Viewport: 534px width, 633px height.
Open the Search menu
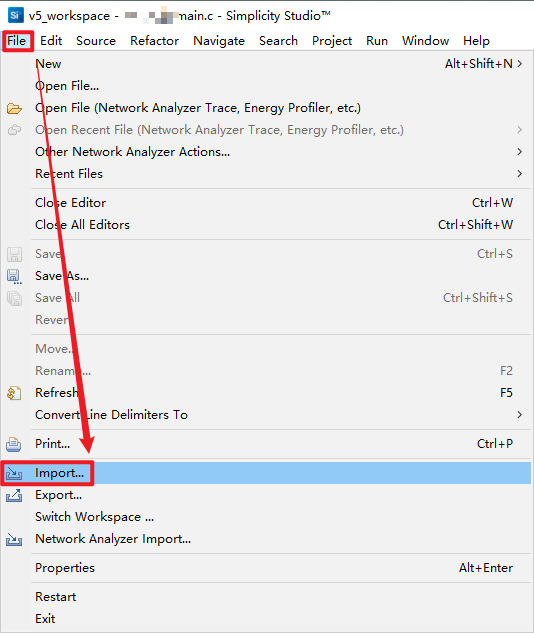pyautogui.click(x=279, y=41)
